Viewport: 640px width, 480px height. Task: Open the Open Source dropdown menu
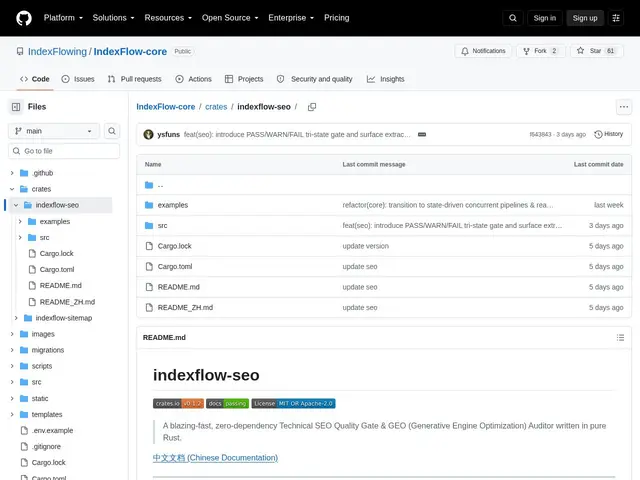coord(230,18)
